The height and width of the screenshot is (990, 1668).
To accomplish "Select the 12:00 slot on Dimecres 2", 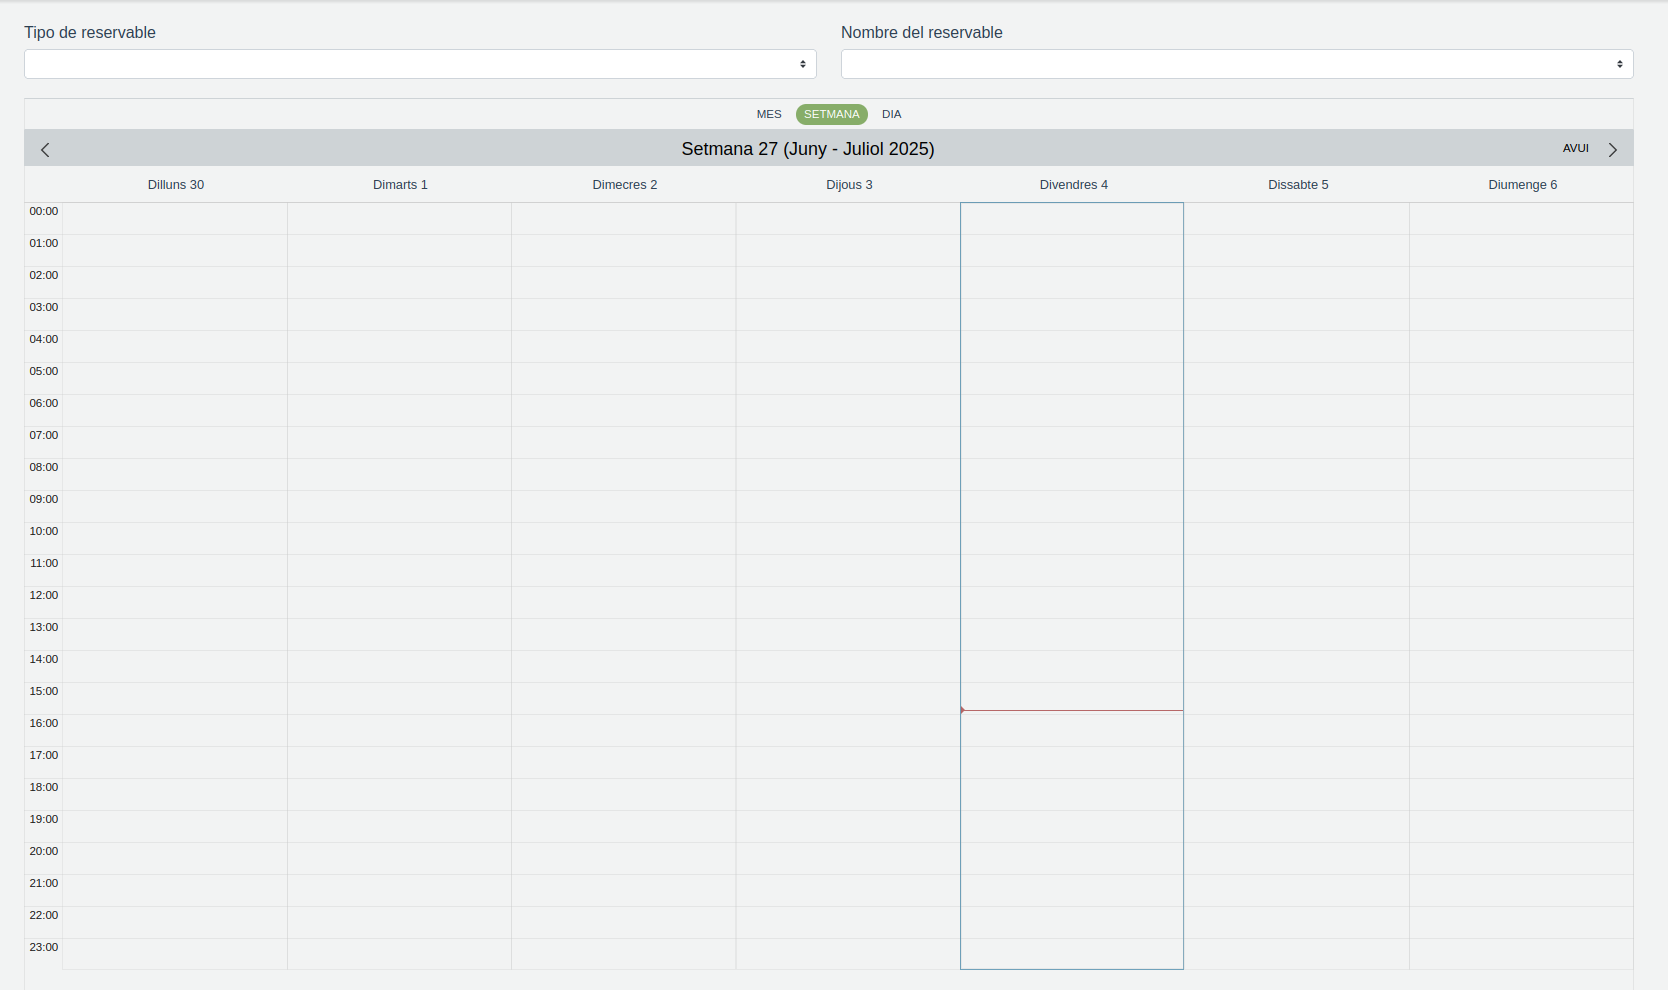I will tap(624, 602).
